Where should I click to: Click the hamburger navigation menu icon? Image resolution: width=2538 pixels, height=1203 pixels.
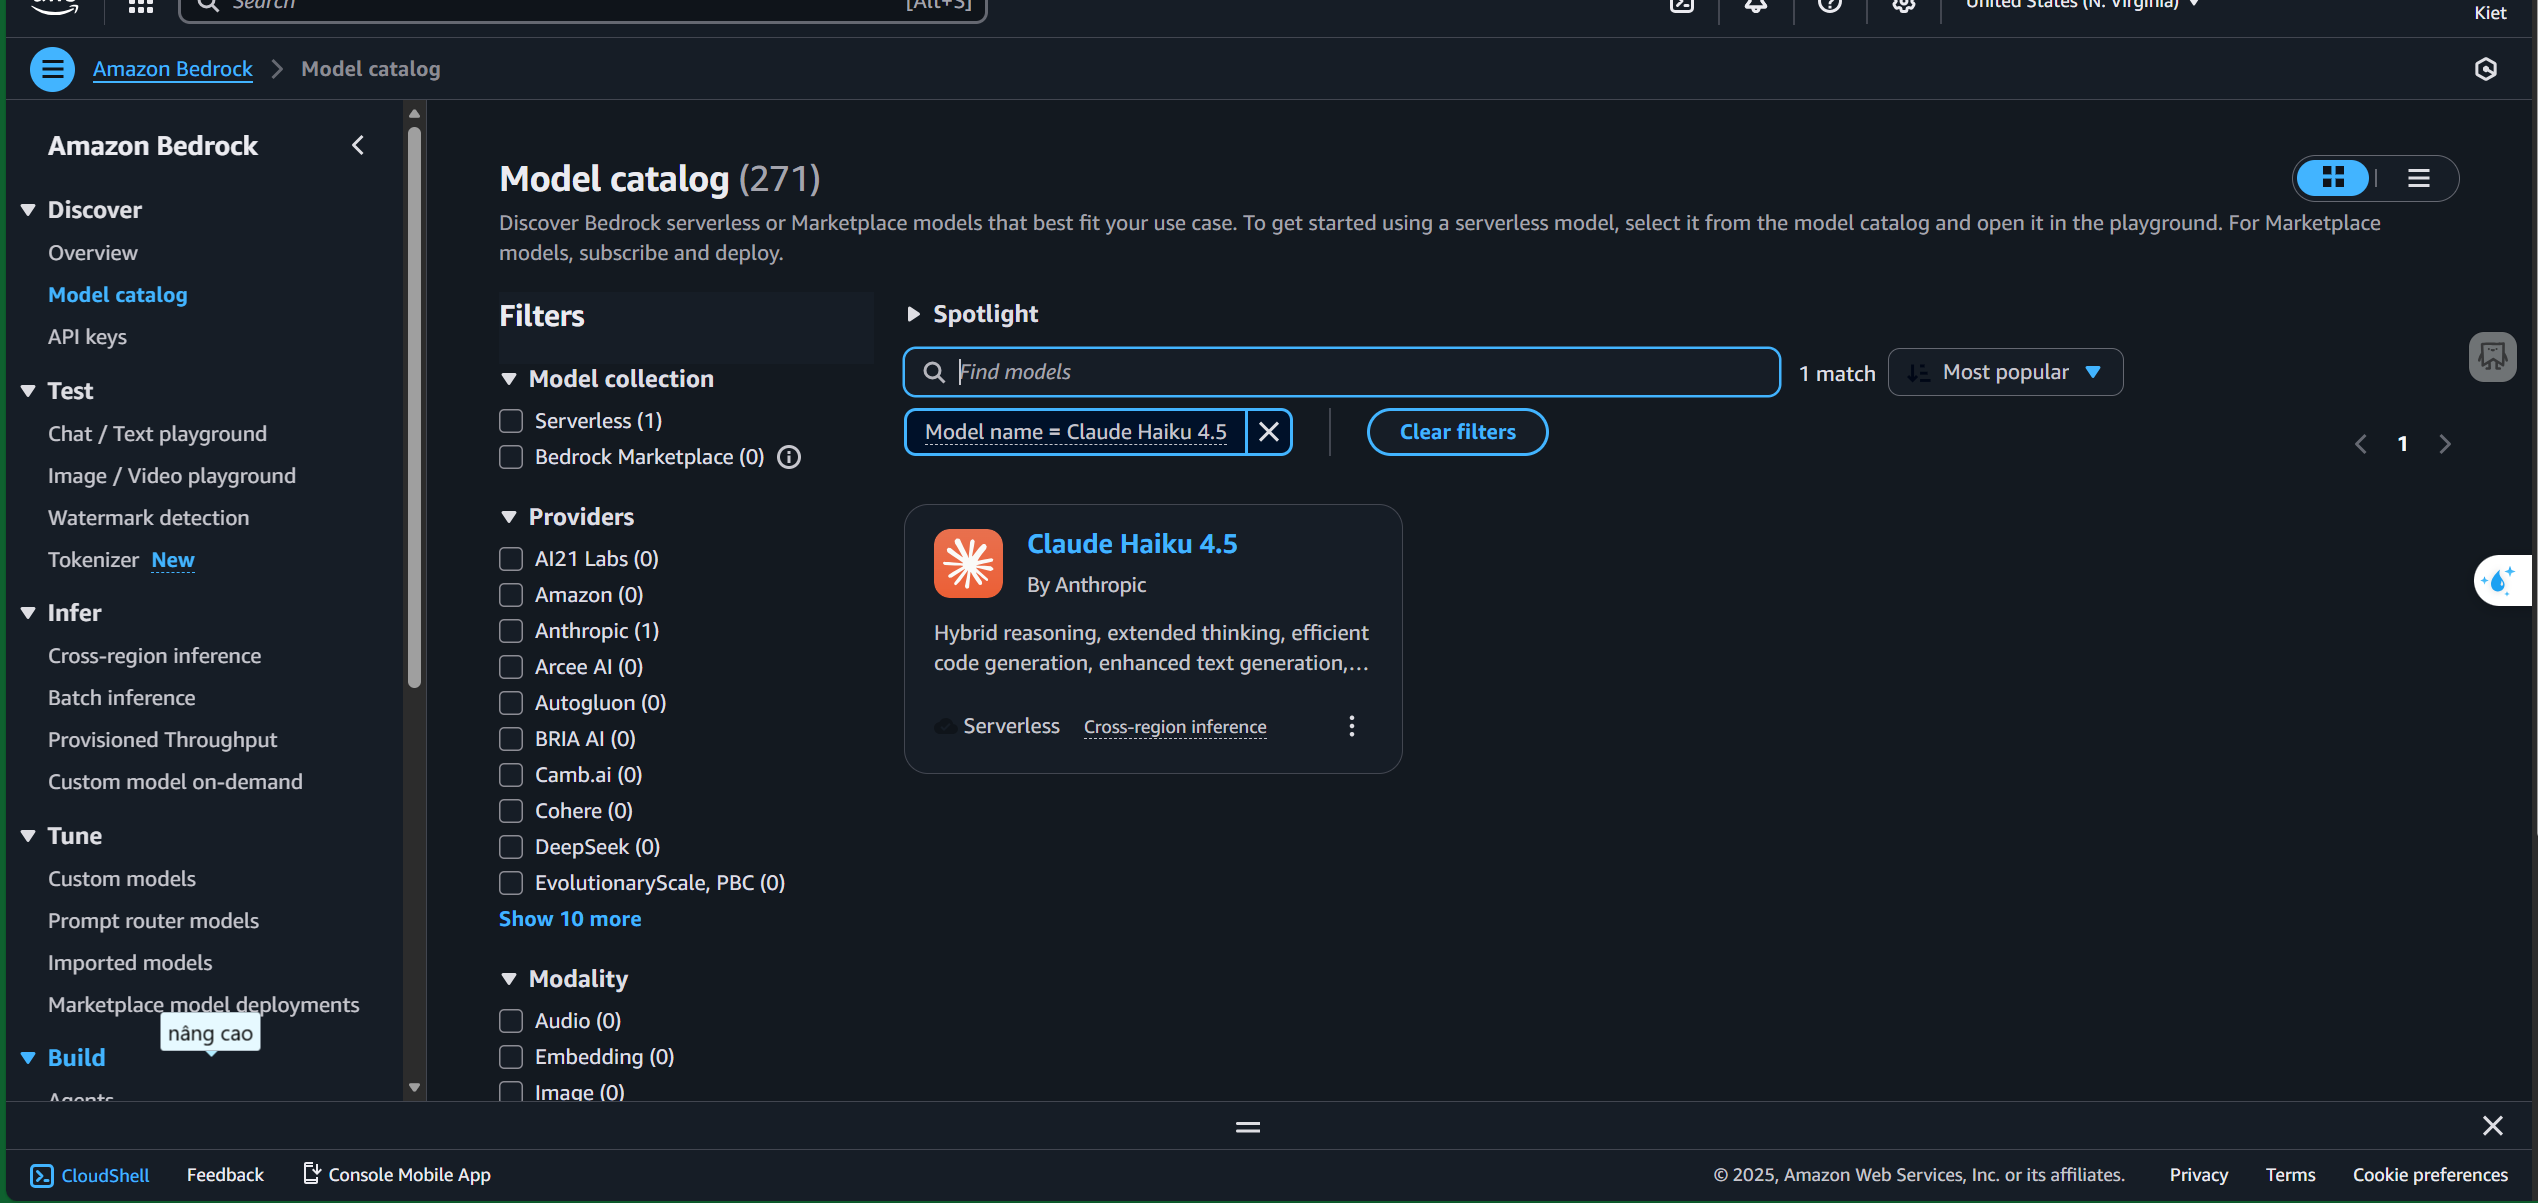[x=52, y=69]
